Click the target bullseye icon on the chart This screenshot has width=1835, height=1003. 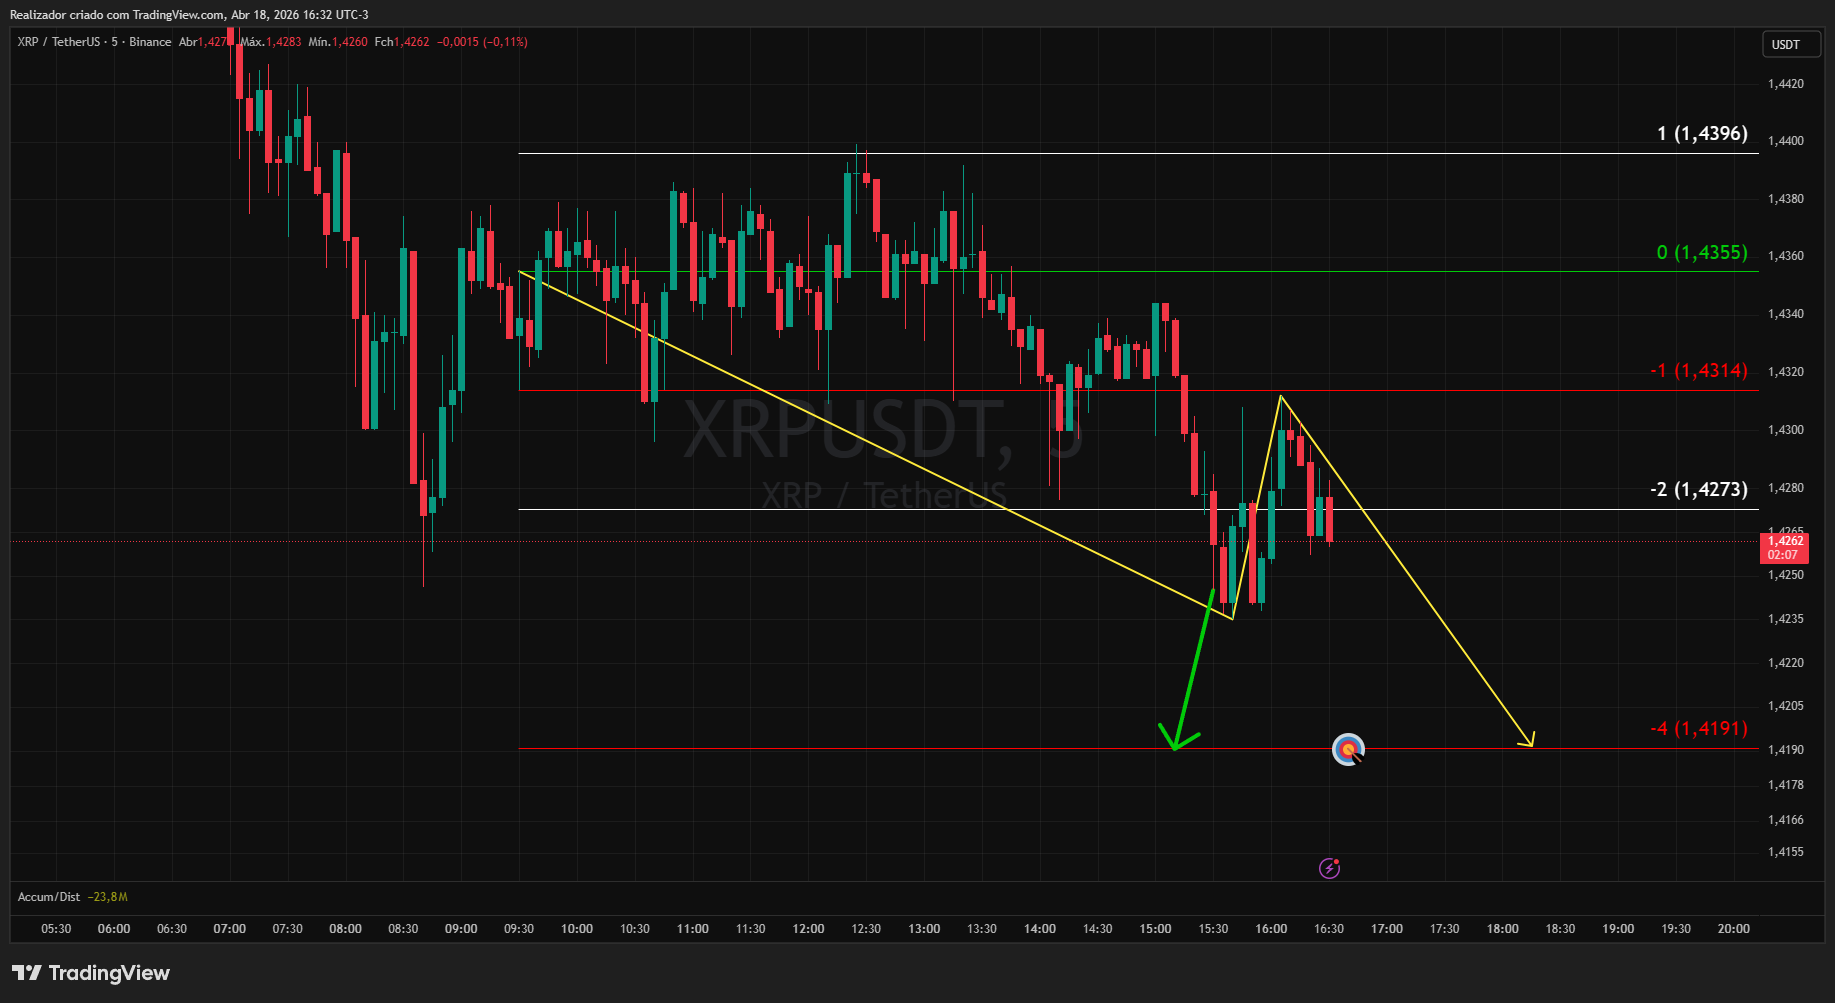pyautogui.click(x=1348, y=749)
